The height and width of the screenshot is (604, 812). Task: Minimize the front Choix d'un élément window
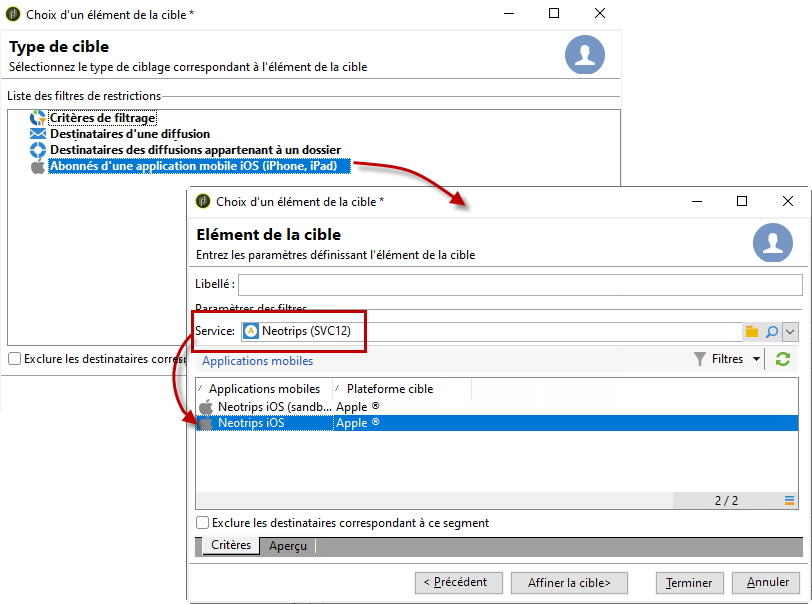pyautogui.click(x=697, y=201)
